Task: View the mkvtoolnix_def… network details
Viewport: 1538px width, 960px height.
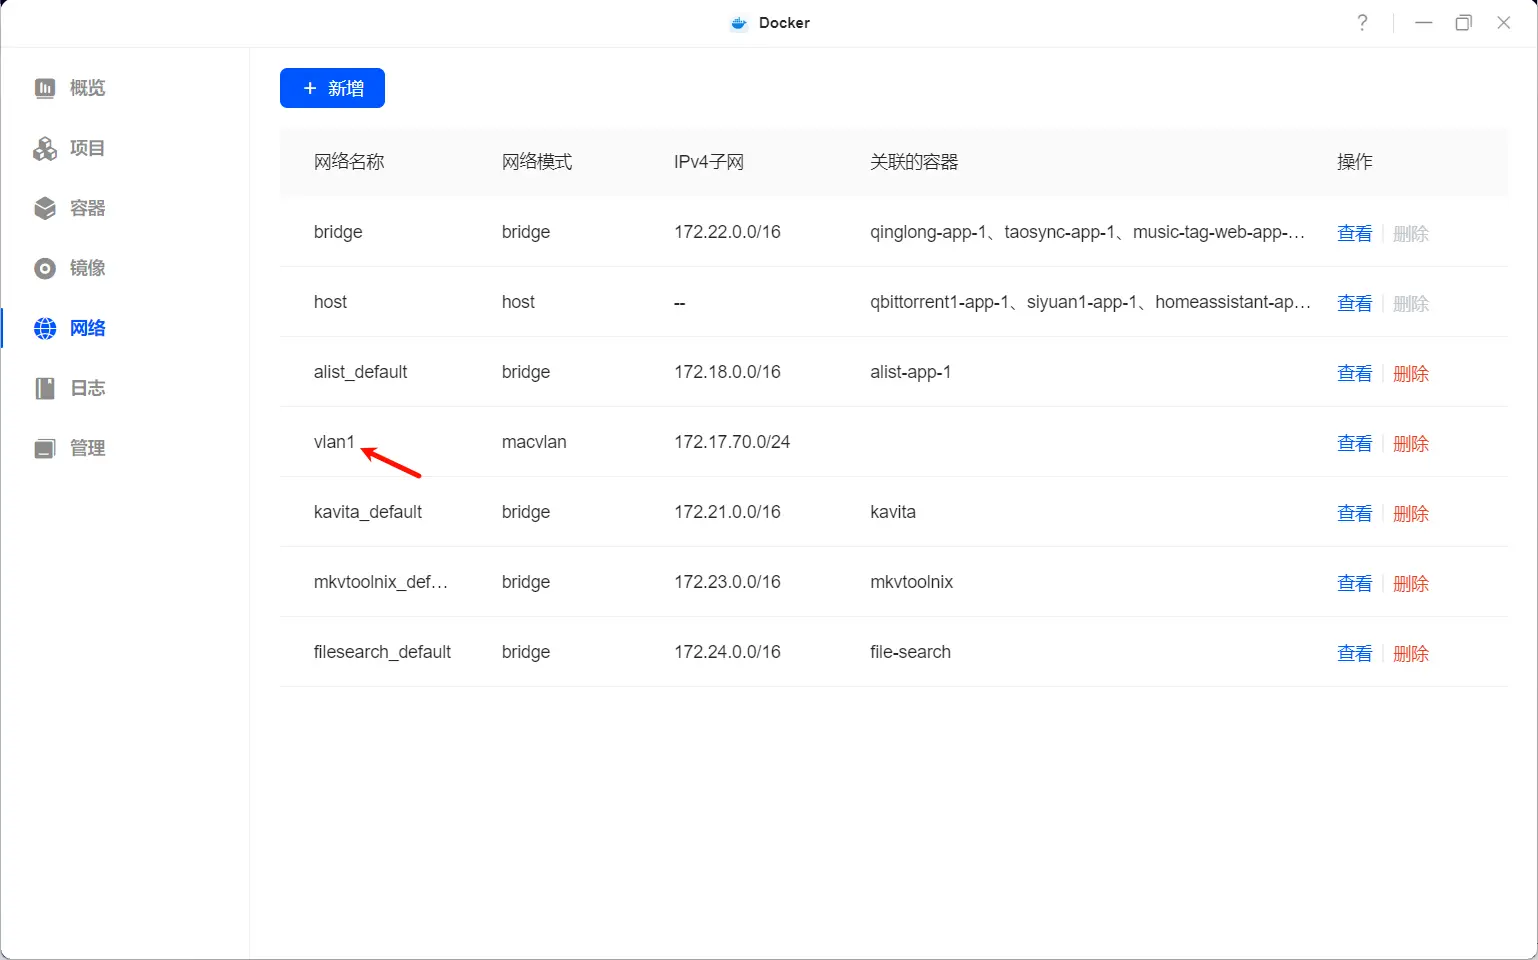Action: point(1354,583)
